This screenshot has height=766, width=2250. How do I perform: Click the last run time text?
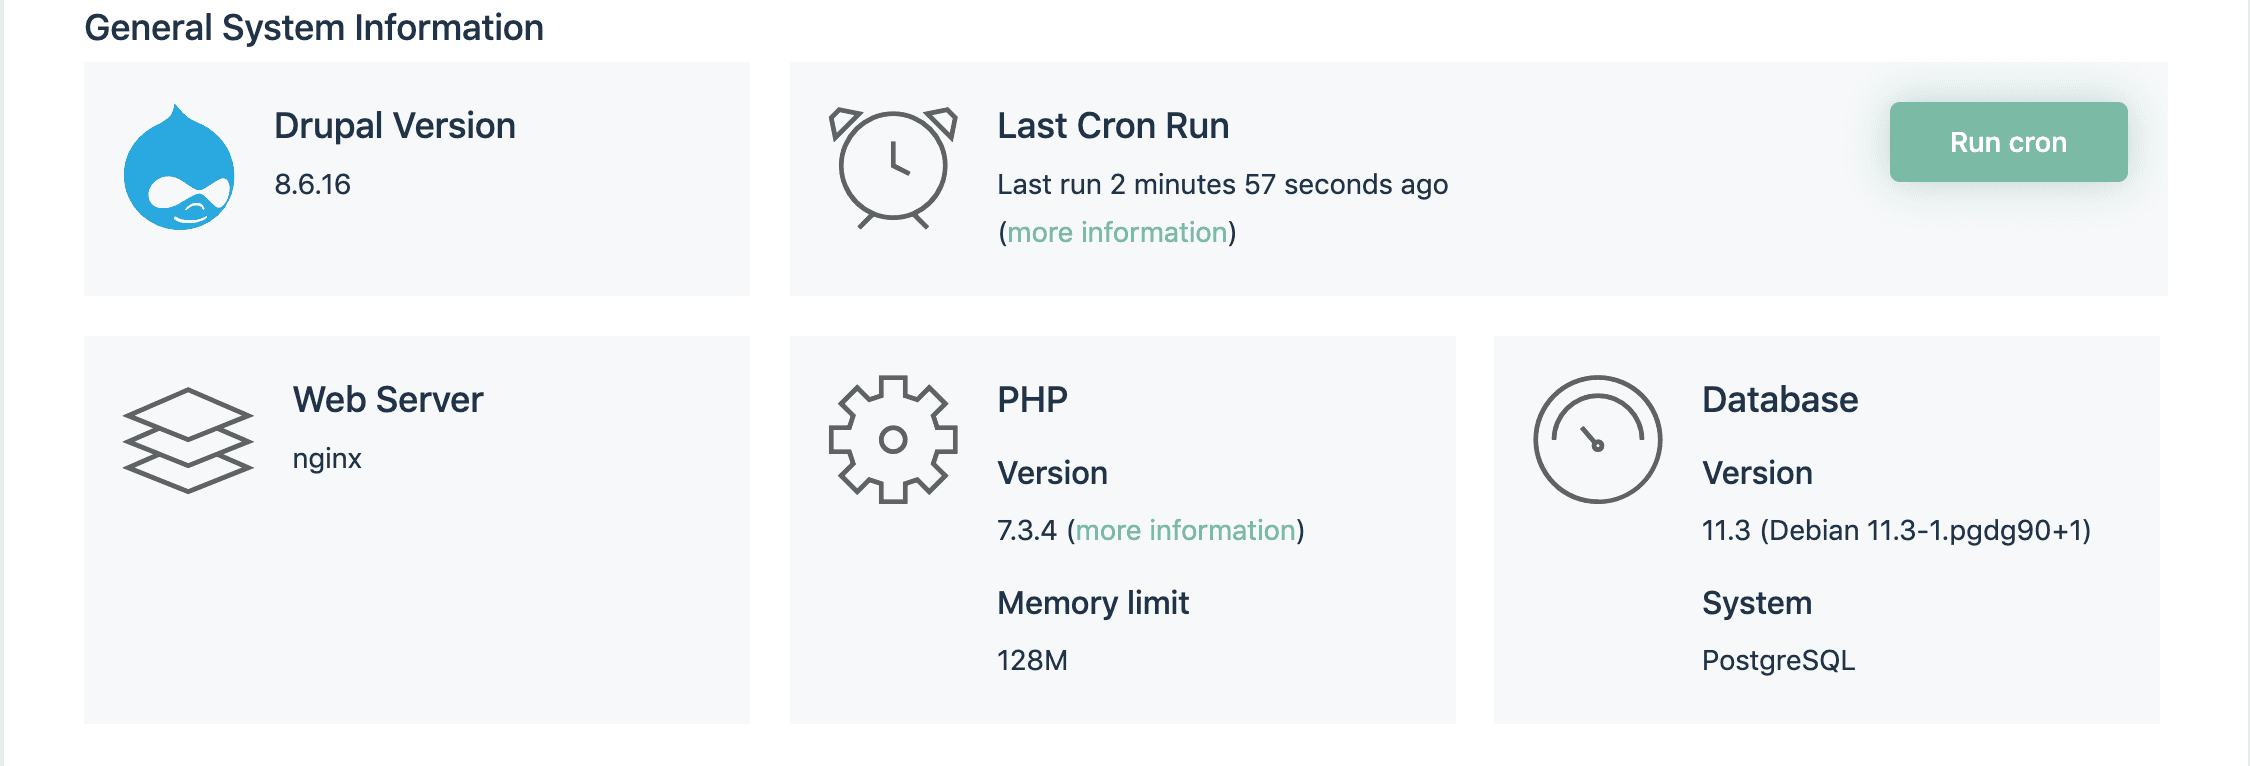point(1223,184)
